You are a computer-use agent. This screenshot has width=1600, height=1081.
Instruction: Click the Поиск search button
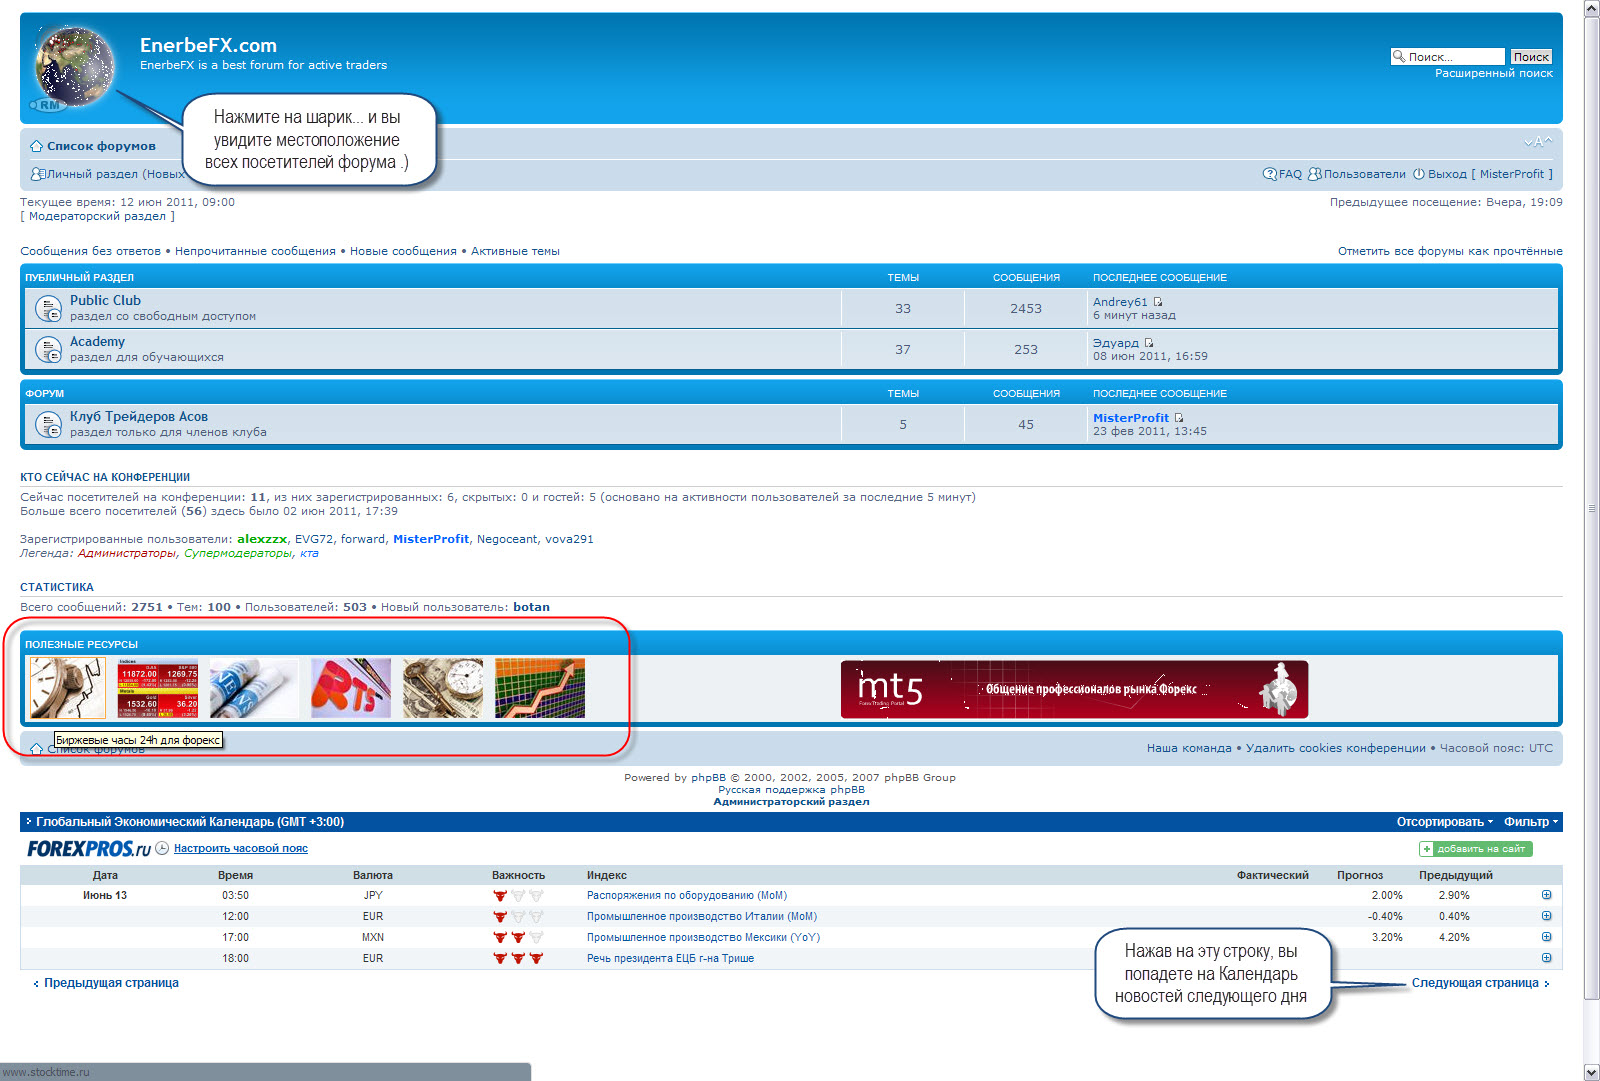(1530, 57)
